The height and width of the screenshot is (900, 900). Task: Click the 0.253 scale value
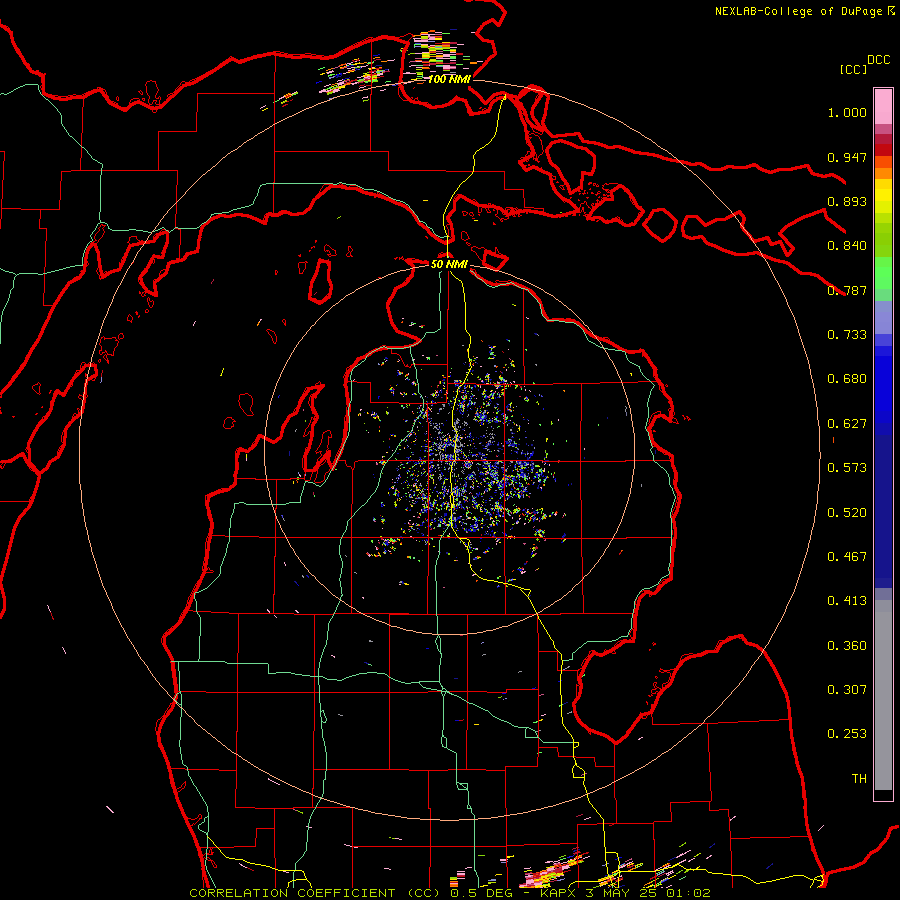pyautogui.click(x=847, y=734)
